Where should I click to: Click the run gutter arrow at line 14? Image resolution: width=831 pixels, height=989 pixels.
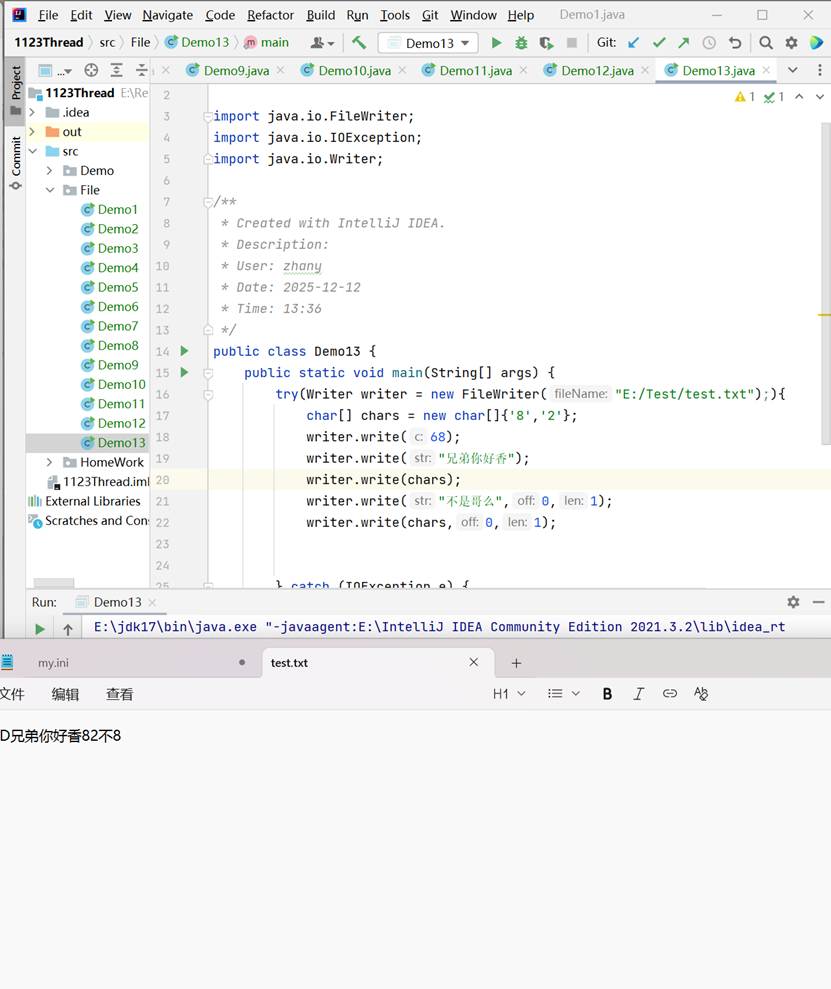[x=184, y=351]
